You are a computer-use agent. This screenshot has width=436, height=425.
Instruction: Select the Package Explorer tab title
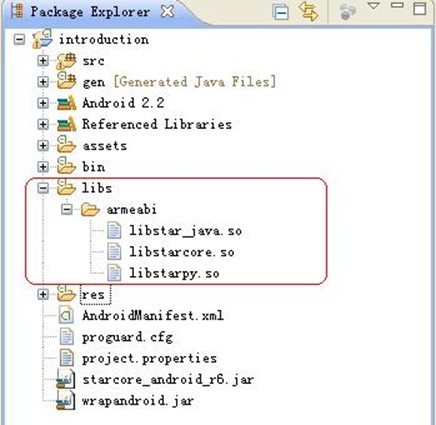90,12
